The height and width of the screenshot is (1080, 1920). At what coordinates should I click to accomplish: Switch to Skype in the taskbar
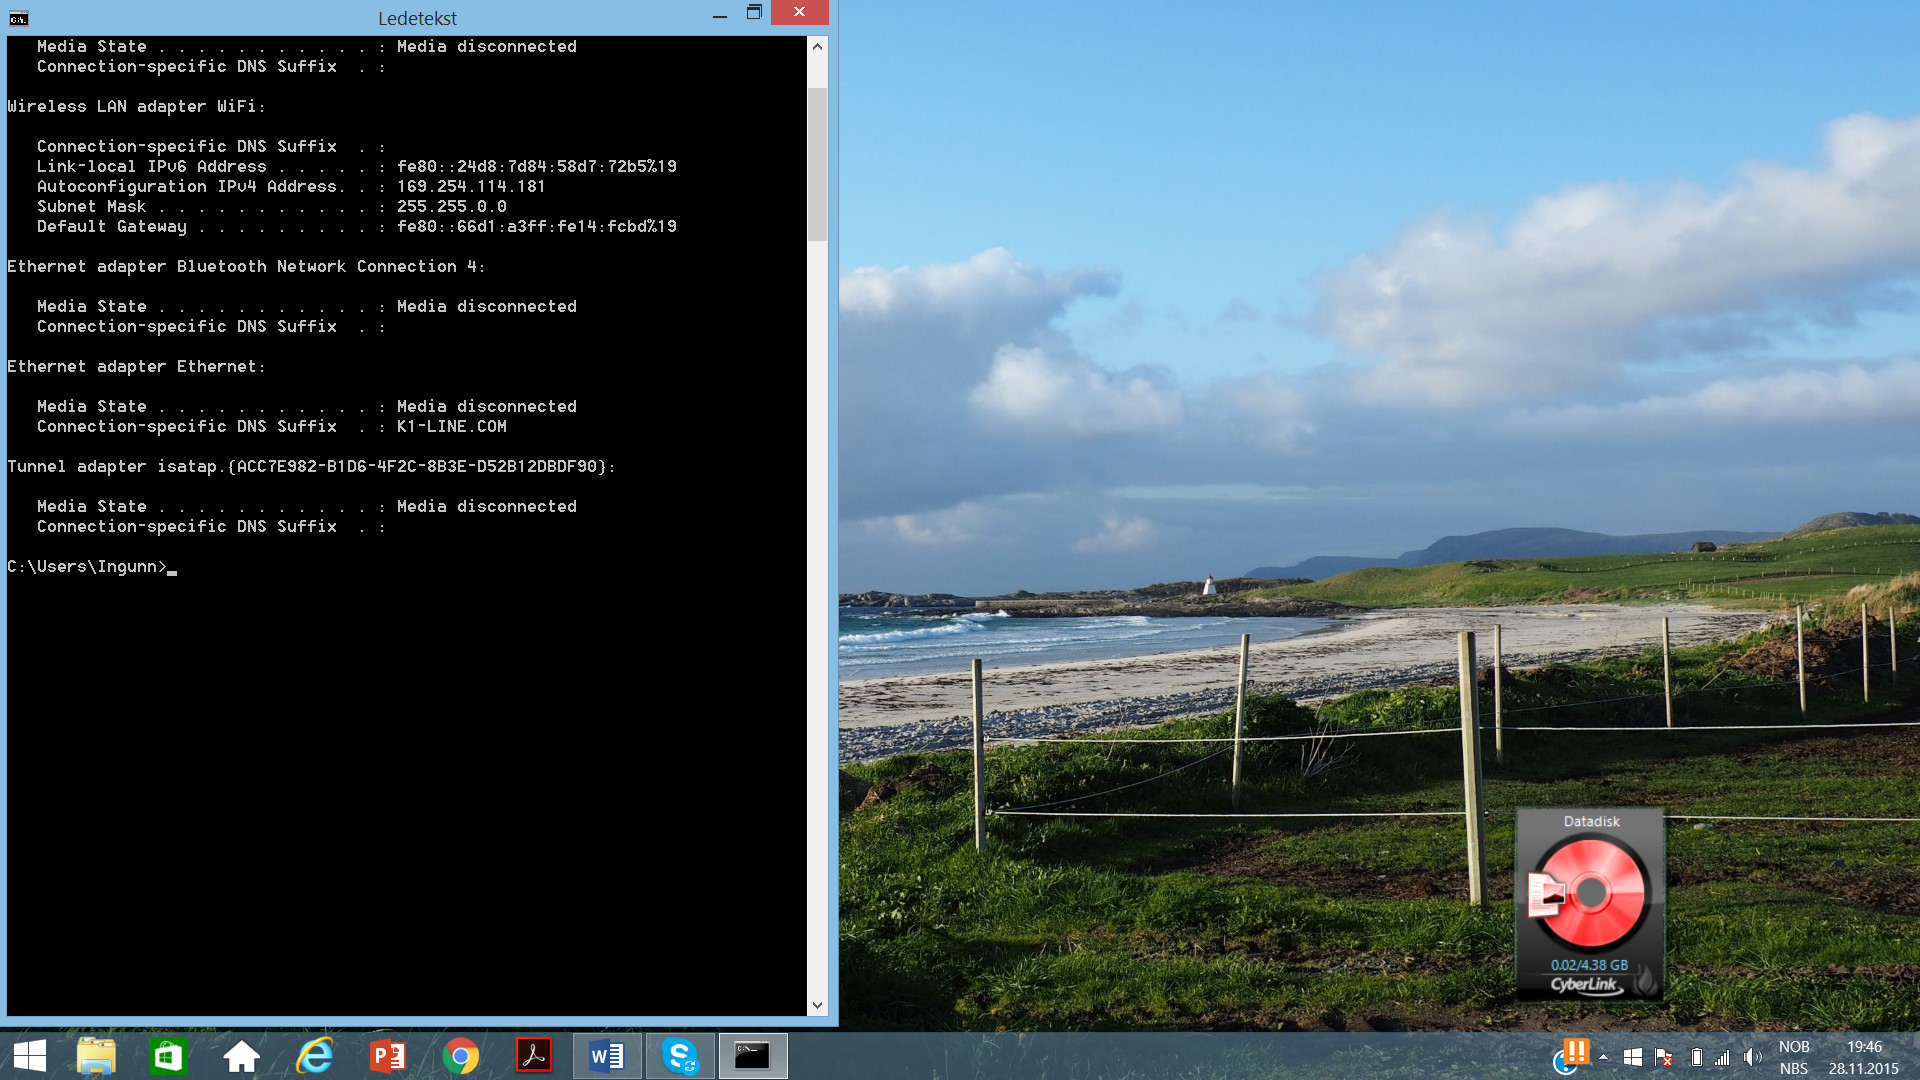click(x=680, y=1056)
